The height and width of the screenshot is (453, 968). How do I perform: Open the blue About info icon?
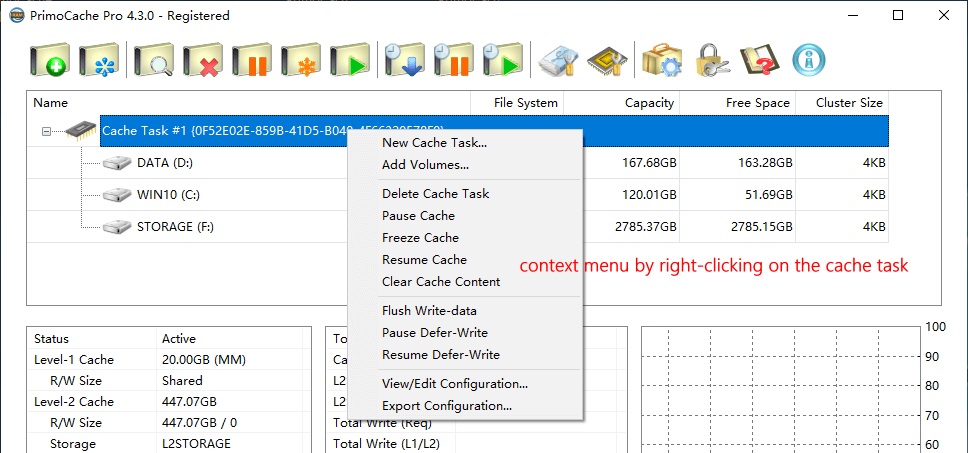tap(809, 60)
